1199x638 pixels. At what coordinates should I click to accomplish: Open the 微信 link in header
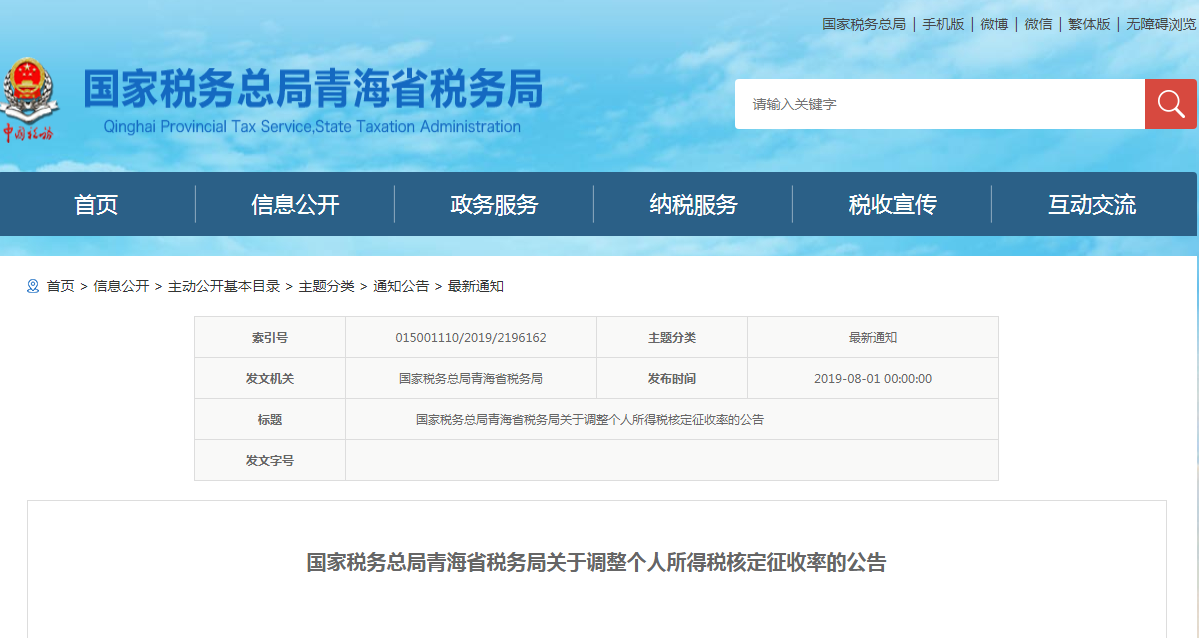point(1038,24)
